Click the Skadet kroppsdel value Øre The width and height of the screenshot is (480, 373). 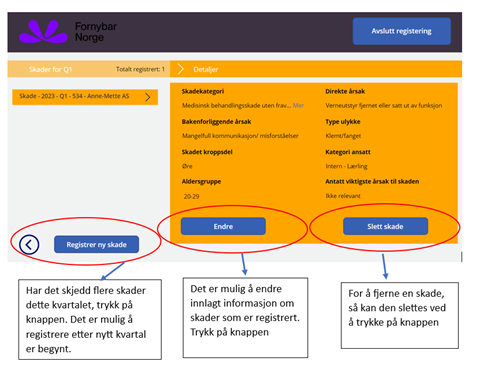[187, 166]
